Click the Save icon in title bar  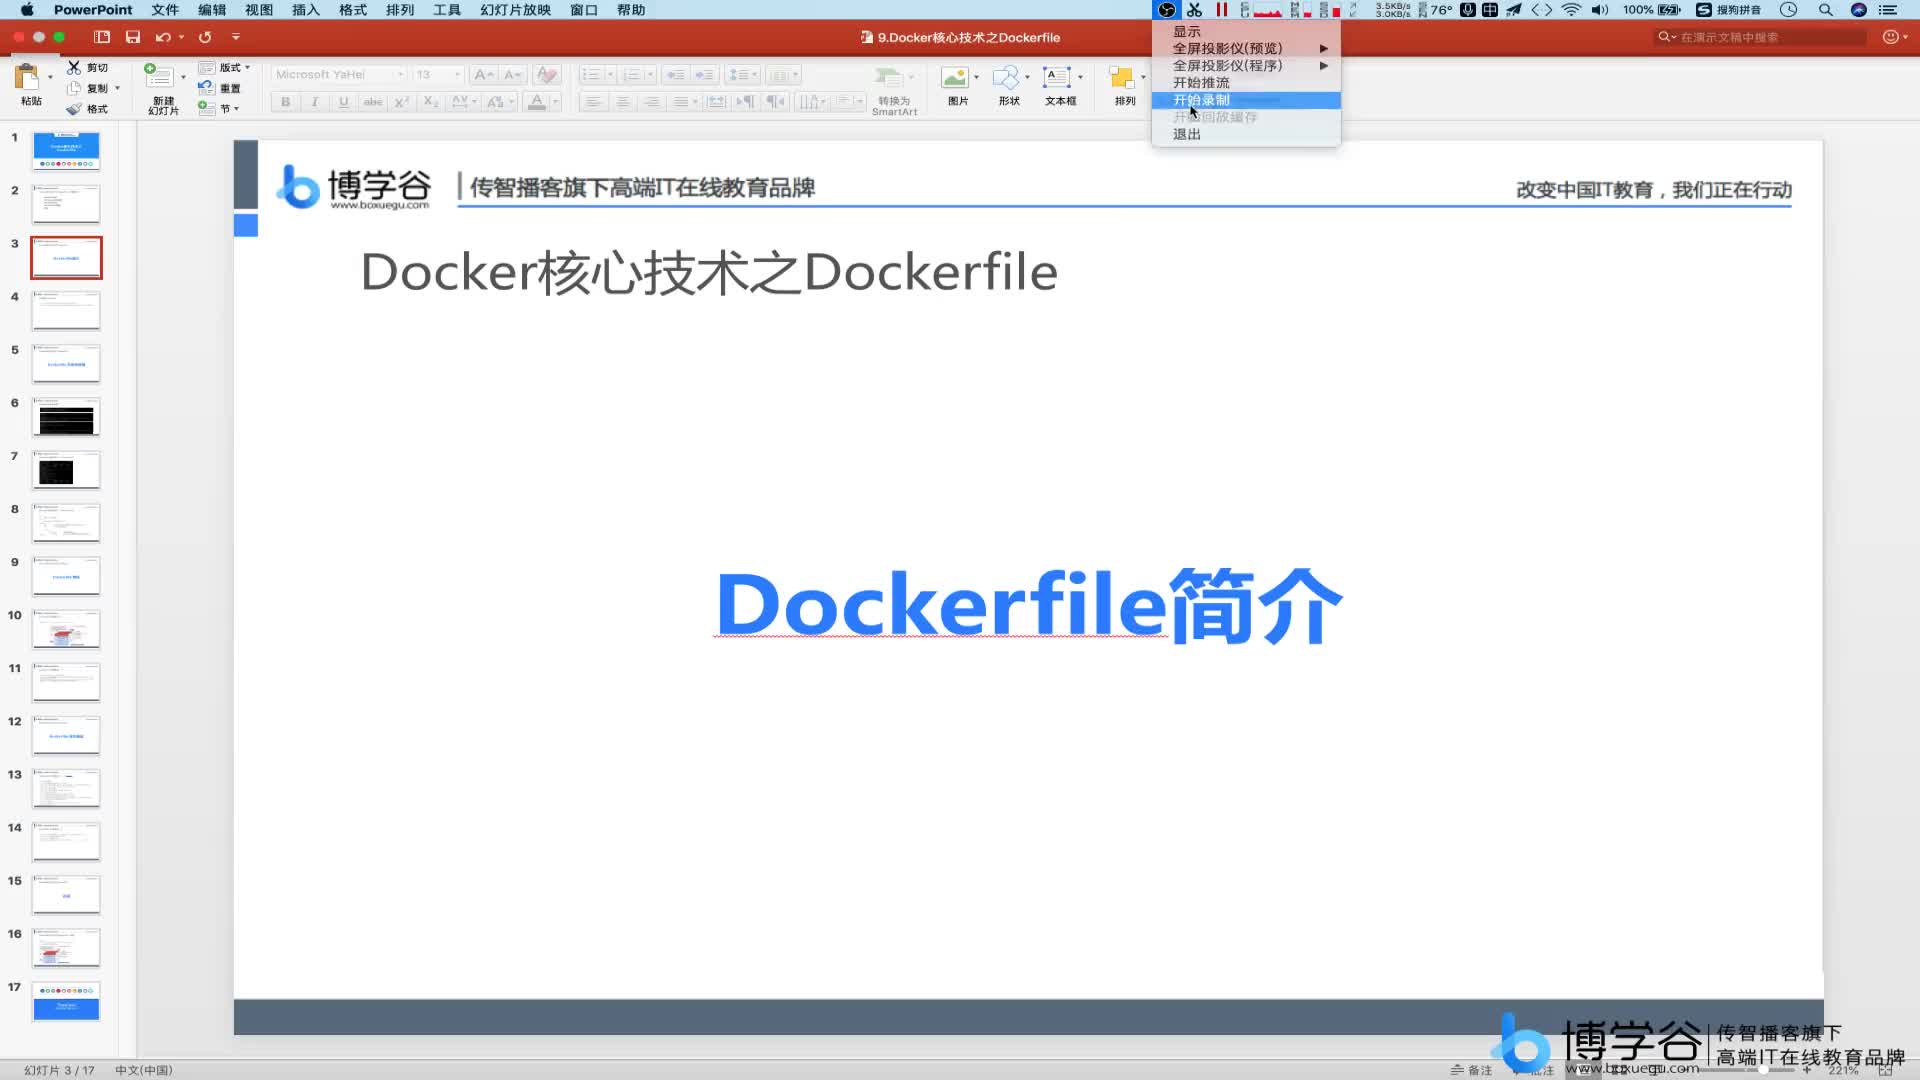click(133, 37)
